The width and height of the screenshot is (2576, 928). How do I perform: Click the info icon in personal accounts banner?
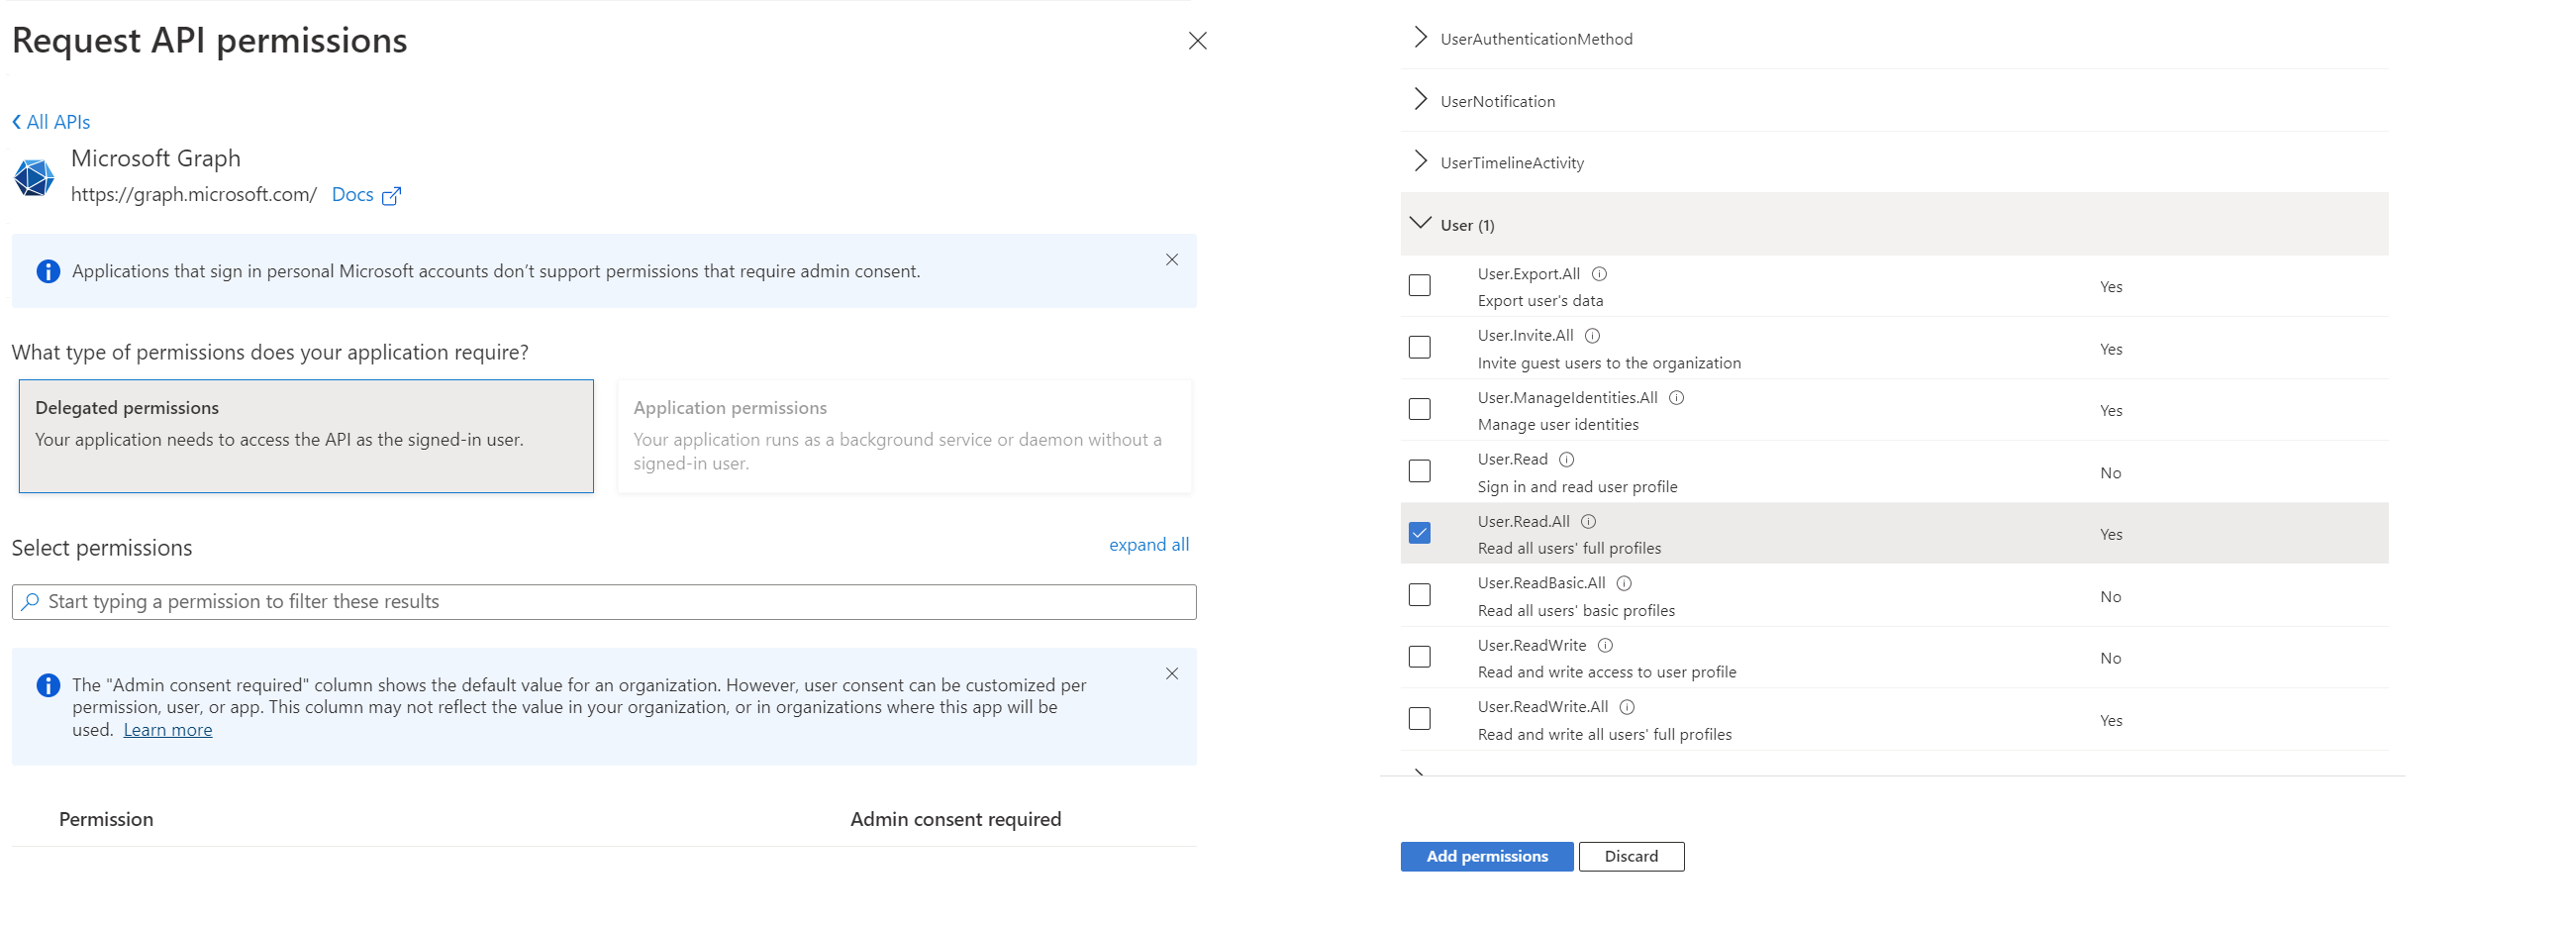click(x=48, y=271)
